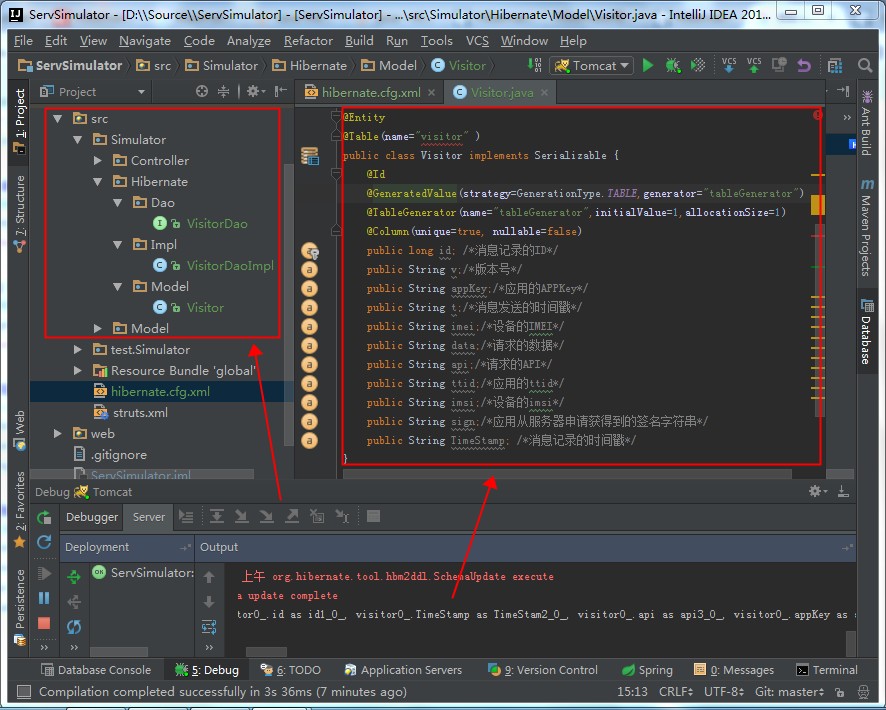The height and width of the screenshot is (710, 886).
Task: Click Evaluate Expression icon in debug toolbar
Action: pyautogui.click(x=373, y=516)
